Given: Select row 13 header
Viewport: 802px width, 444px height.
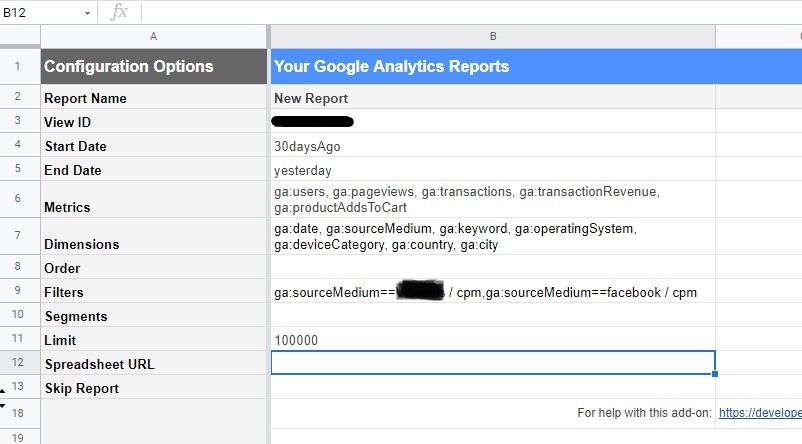Looking at the screenshot, I should coord(20,387).
